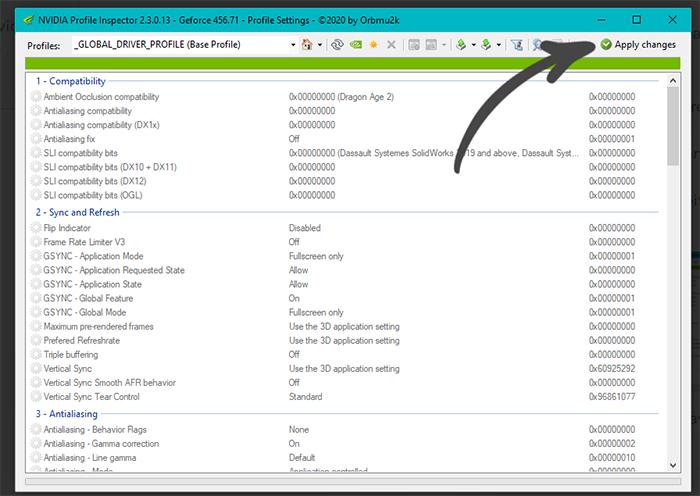Click gear icon beside Ambient Occlusion compatibility

(36, 96)
